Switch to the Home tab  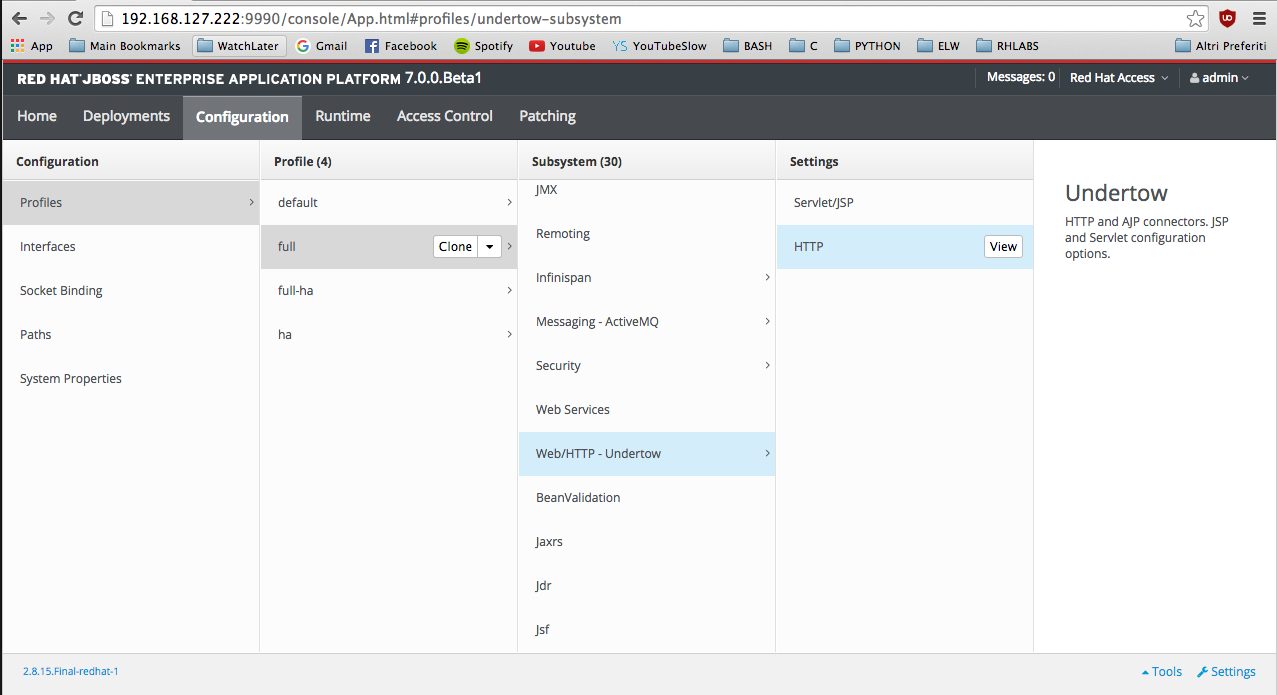pyautogui.click(x=37, y=116)
